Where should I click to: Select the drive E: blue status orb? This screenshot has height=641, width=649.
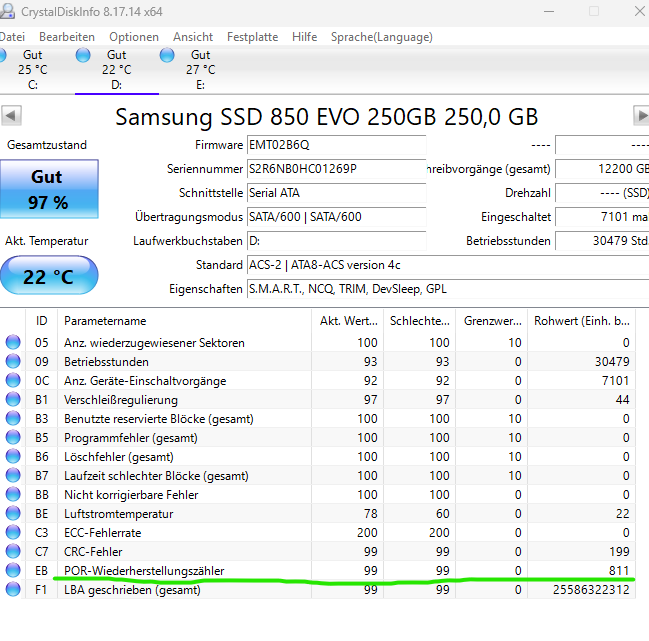point(167,55)
